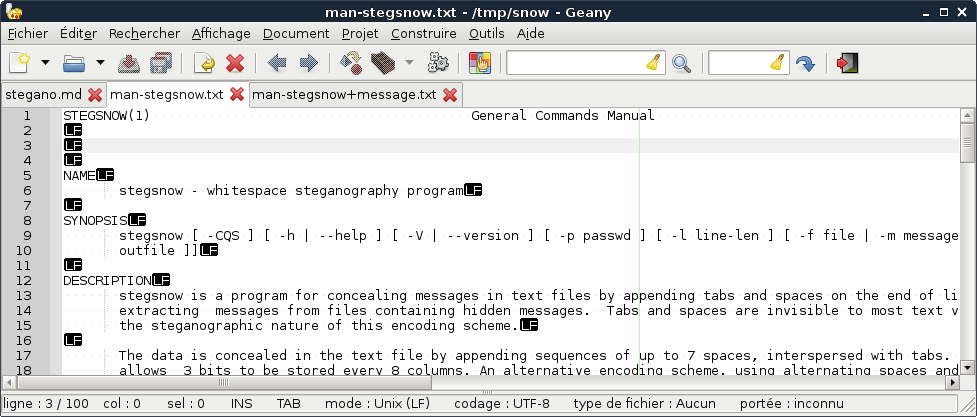Click the vertical scrollbar down arrow
This screenshot has width=977, height=417.
point(967,367)
